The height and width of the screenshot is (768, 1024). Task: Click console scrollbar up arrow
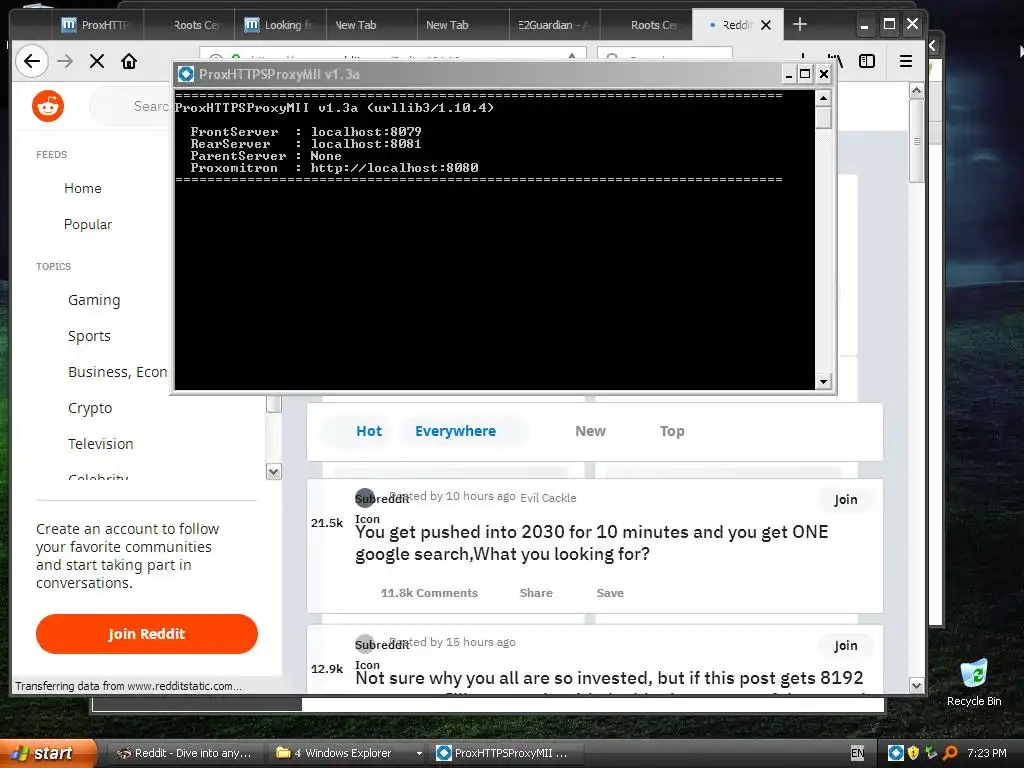click(x=824, y=98)
